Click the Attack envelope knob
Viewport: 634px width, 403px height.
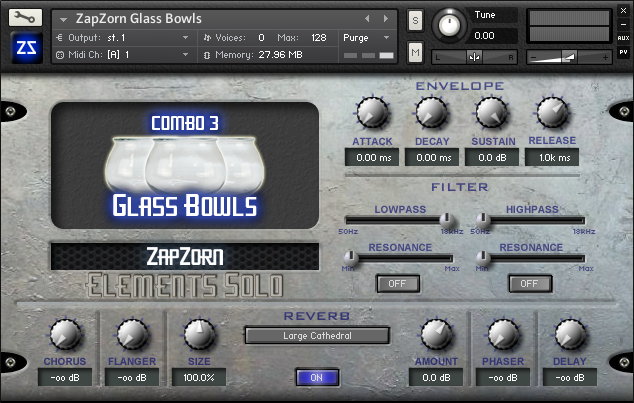(x=373, y=113)
